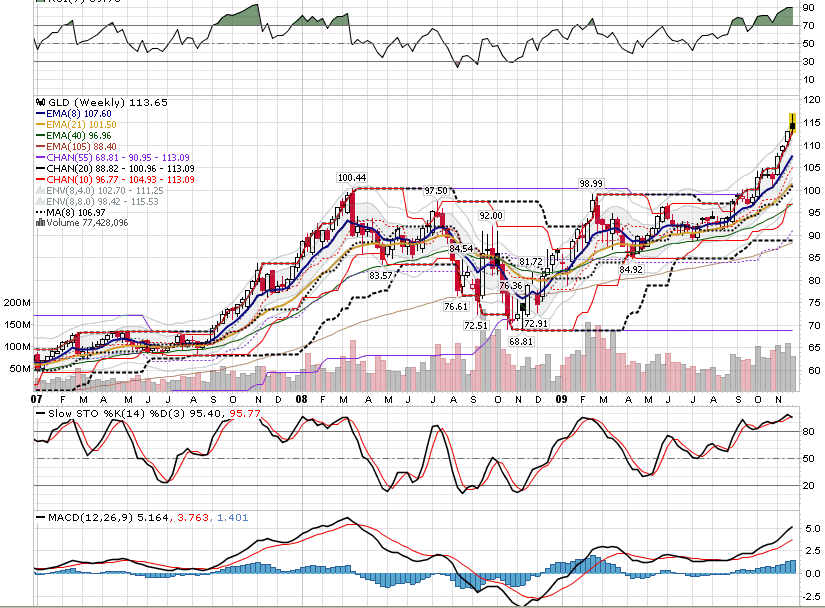This screenshot has height=608, width=825.
Task: Click the 20 level on Stochastic axis
Action: point(809,485)
